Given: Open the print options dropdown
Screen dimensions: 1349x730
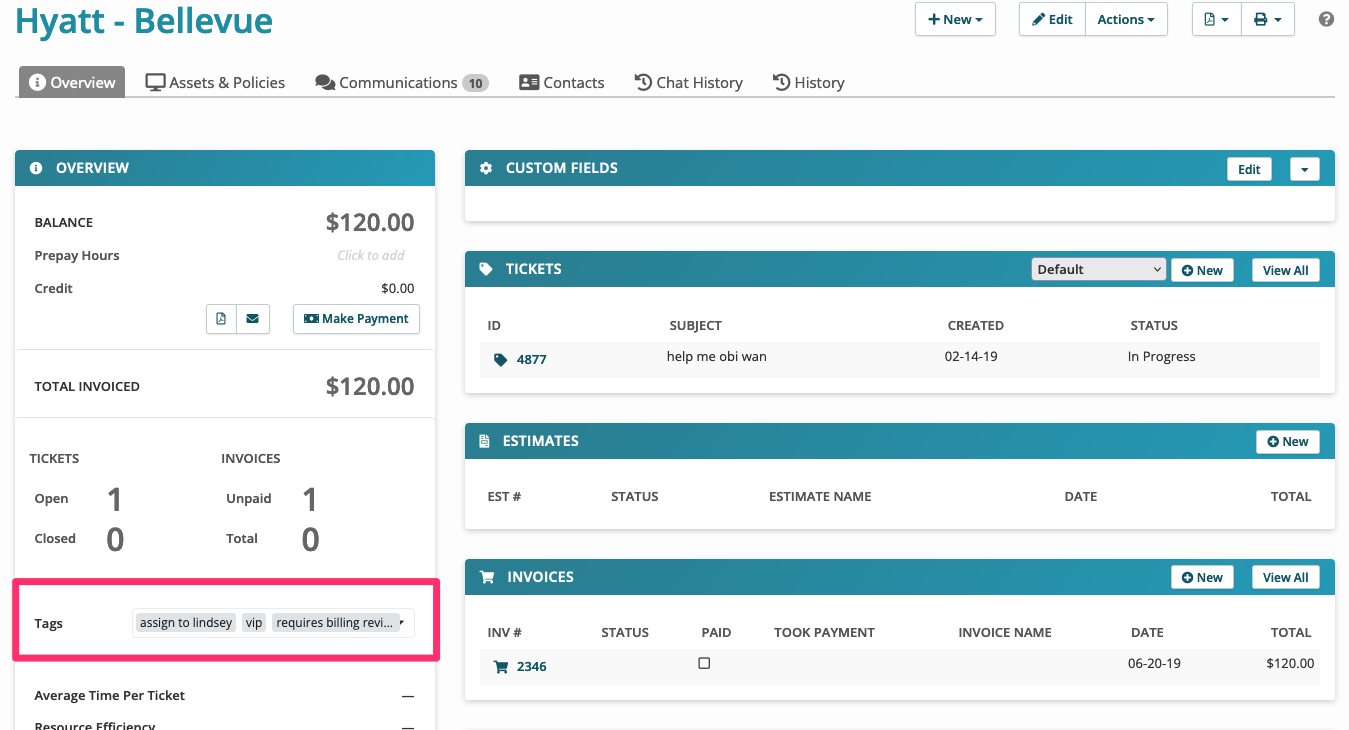Looking at the screenshot, I should coord(1268,19).
